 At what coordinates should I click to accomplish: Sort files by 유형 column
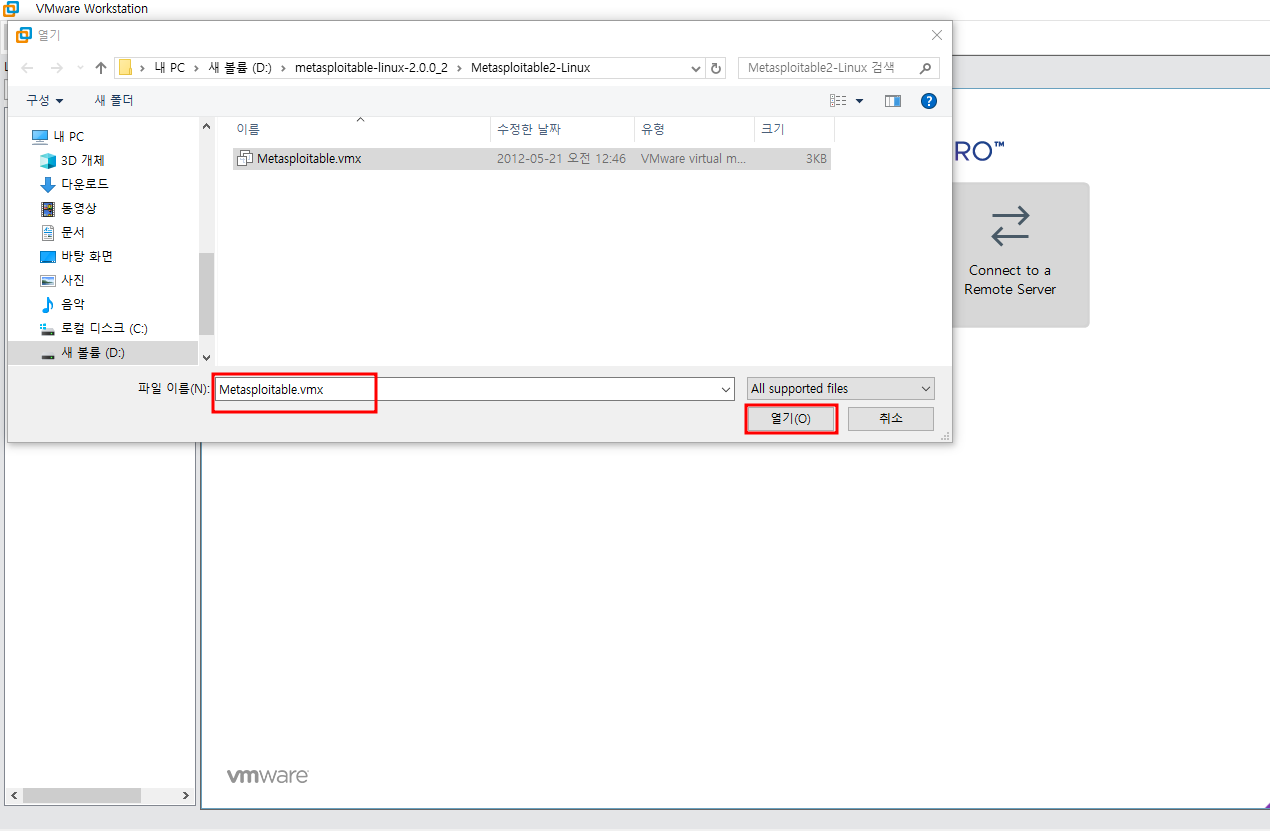[694, 130]
